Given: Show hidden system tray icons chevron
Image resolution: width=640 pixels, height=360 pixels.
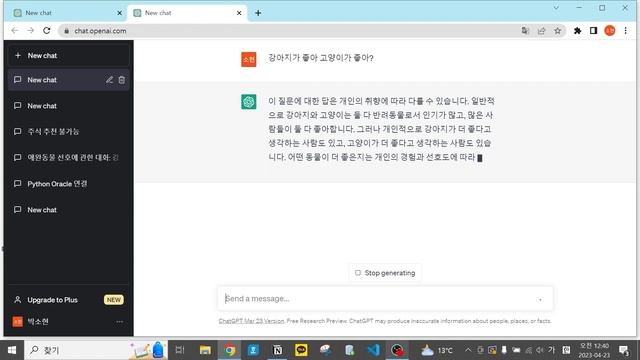Looking at the screenshot, I should (468, 350).
